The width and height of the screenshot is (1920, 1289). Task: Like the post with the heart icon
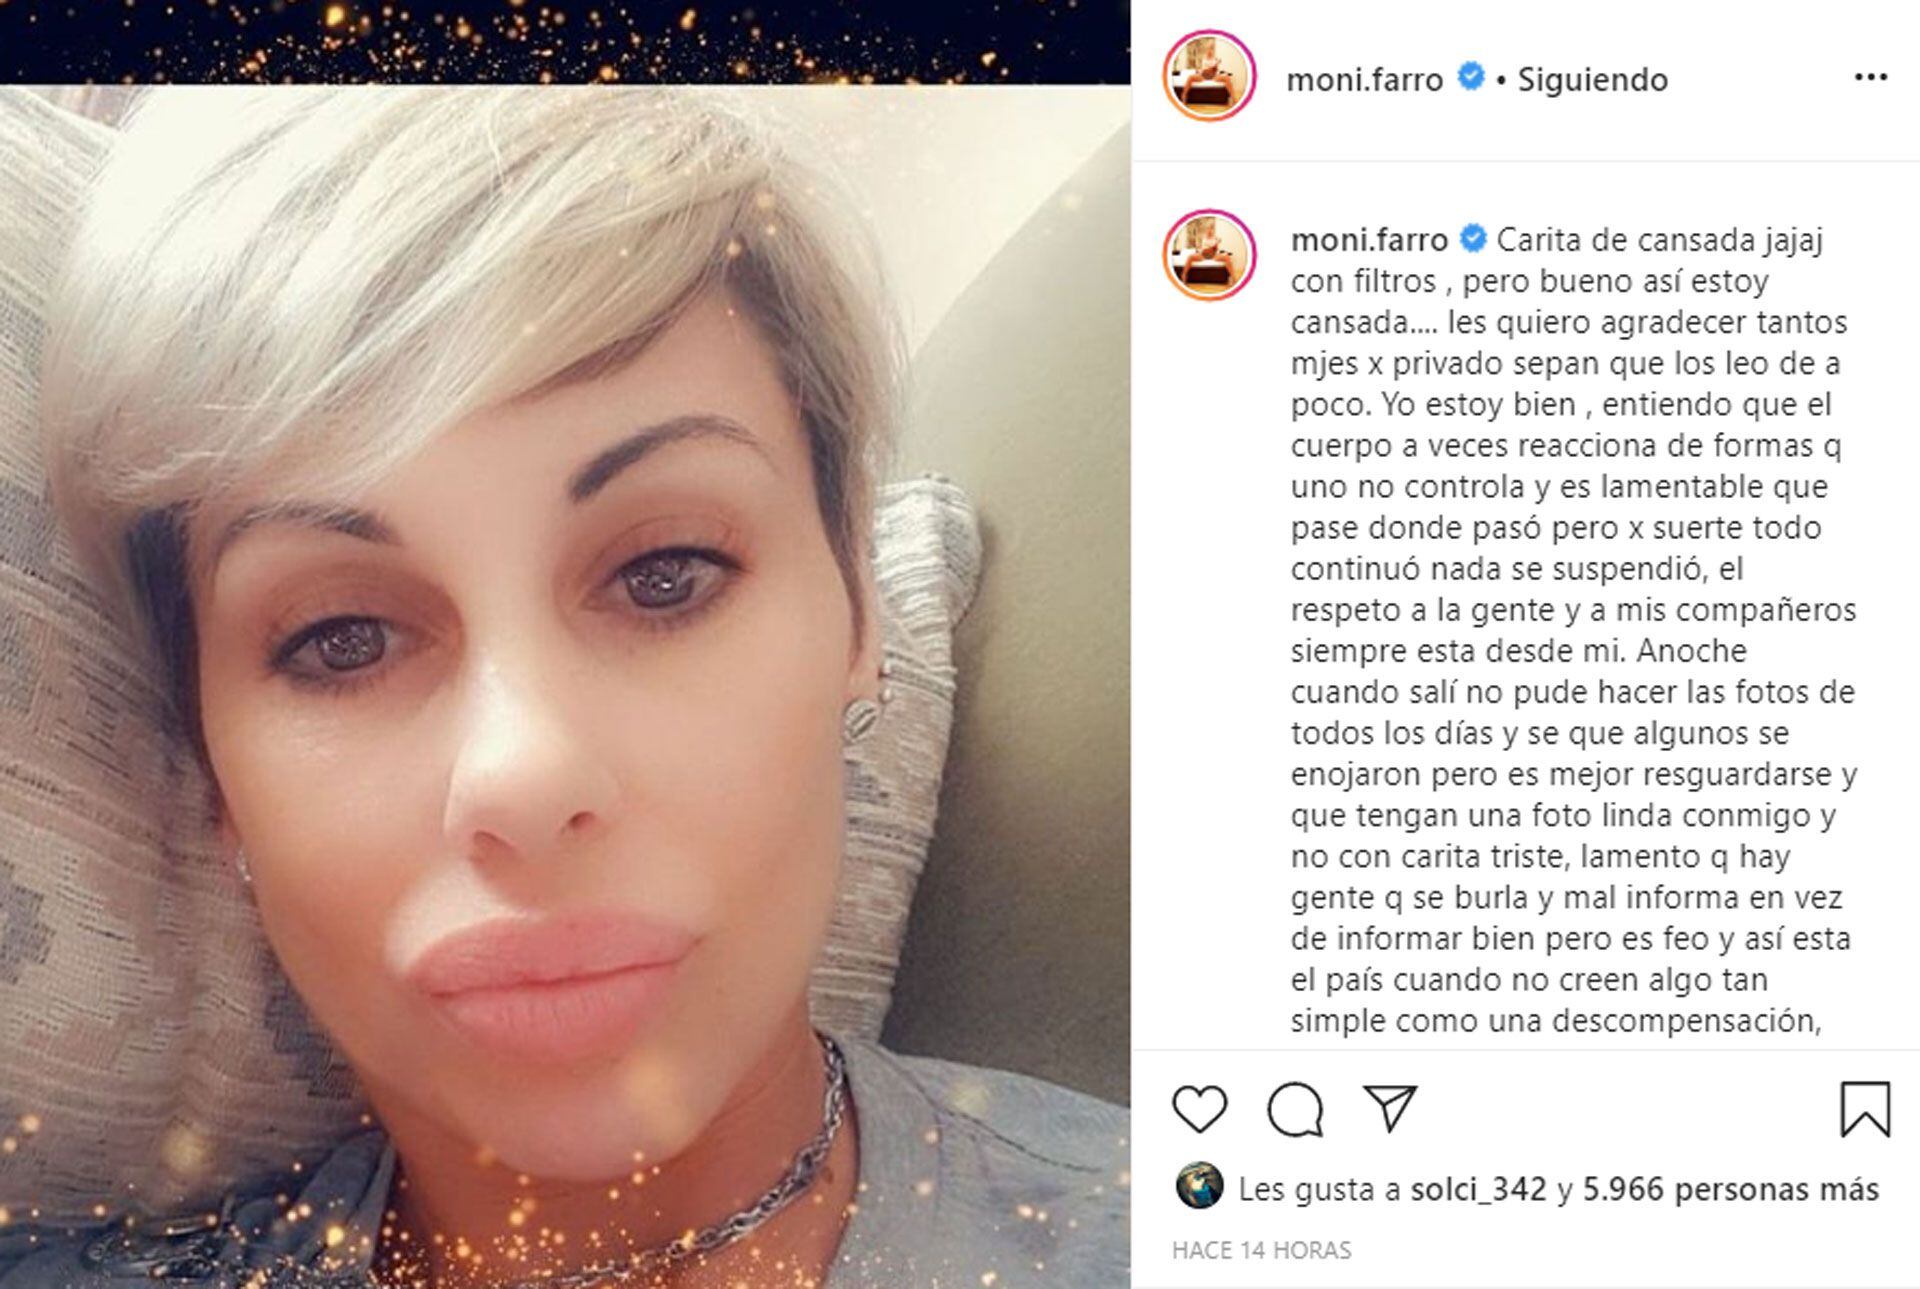pos(1199,1109)
